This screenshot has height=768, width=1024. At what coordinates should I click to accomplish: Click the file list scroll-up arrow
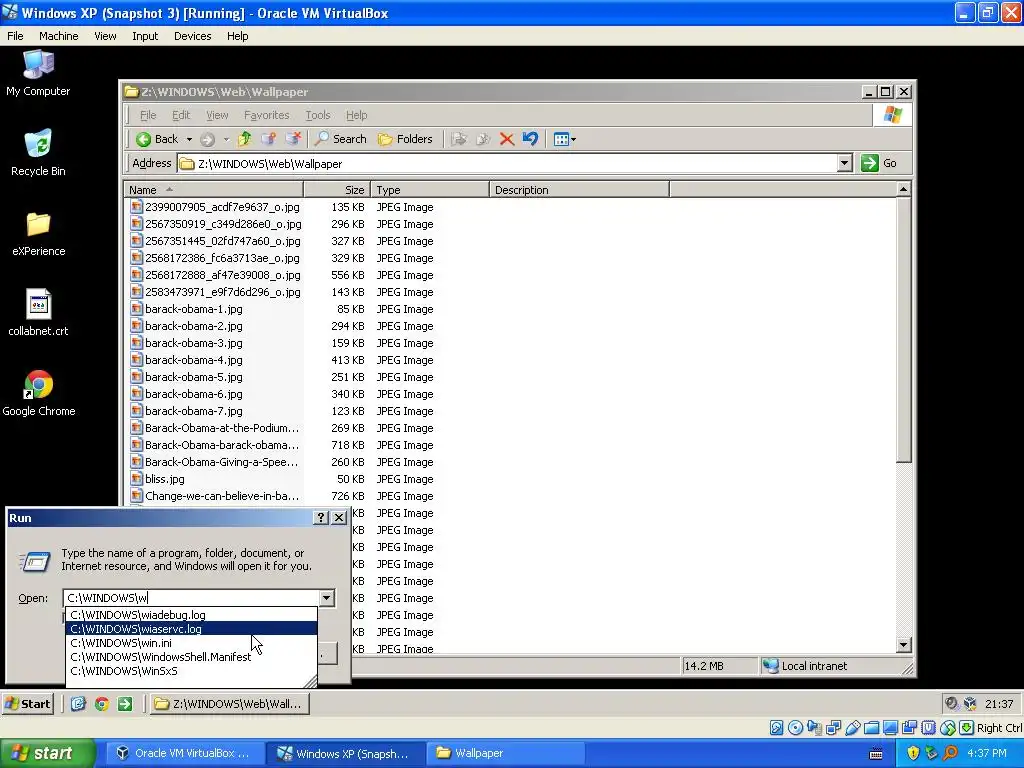[x=904, y=189]
